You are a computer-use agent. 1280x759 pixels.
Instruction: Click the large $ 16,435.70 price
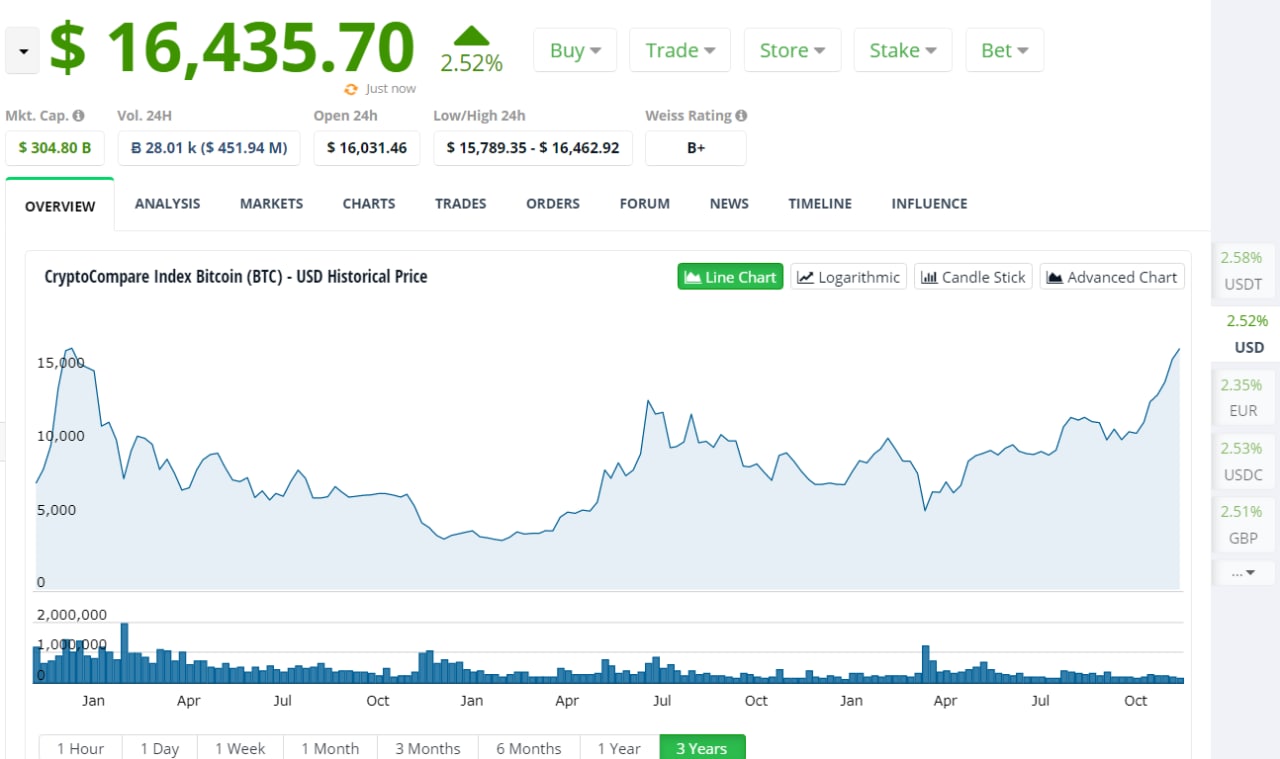tap(232, 47)
